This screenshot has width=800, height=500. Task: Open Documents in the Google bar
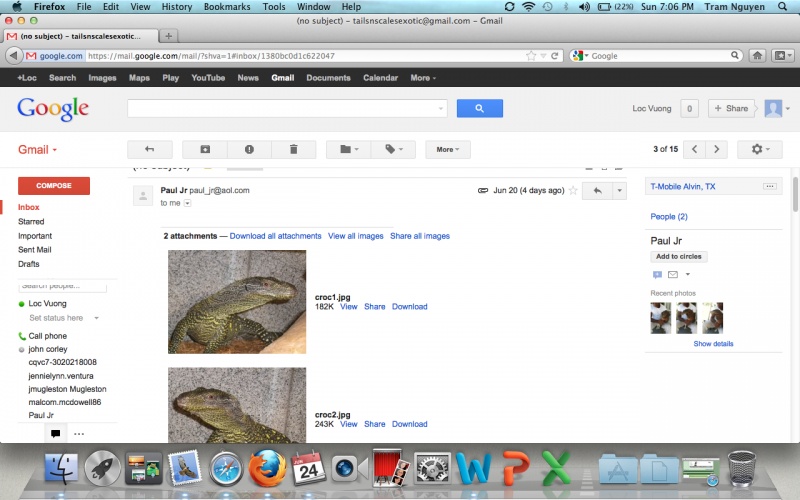click(x=328, y=78)
